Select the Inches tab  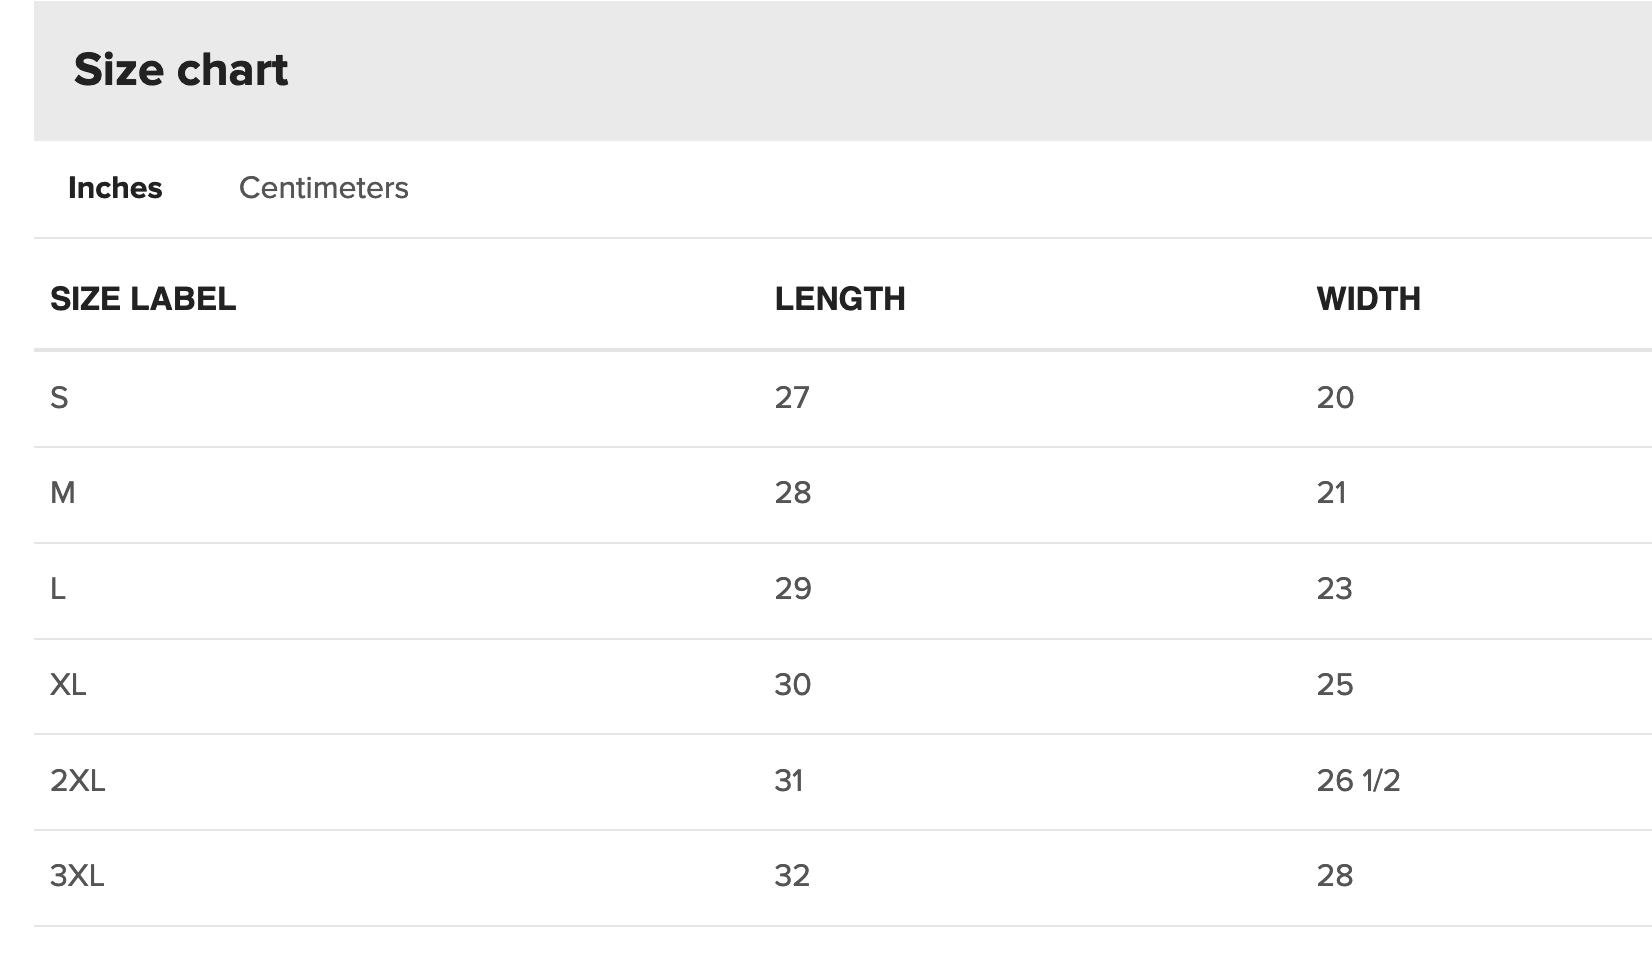115,188
